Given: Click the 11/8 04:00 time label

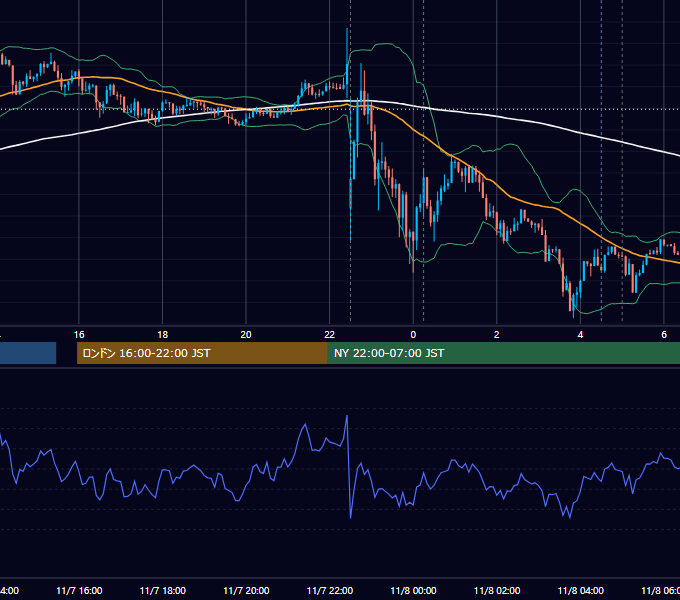Looking at the screenshot, I should pyautogui.click(x=580, y=590).
